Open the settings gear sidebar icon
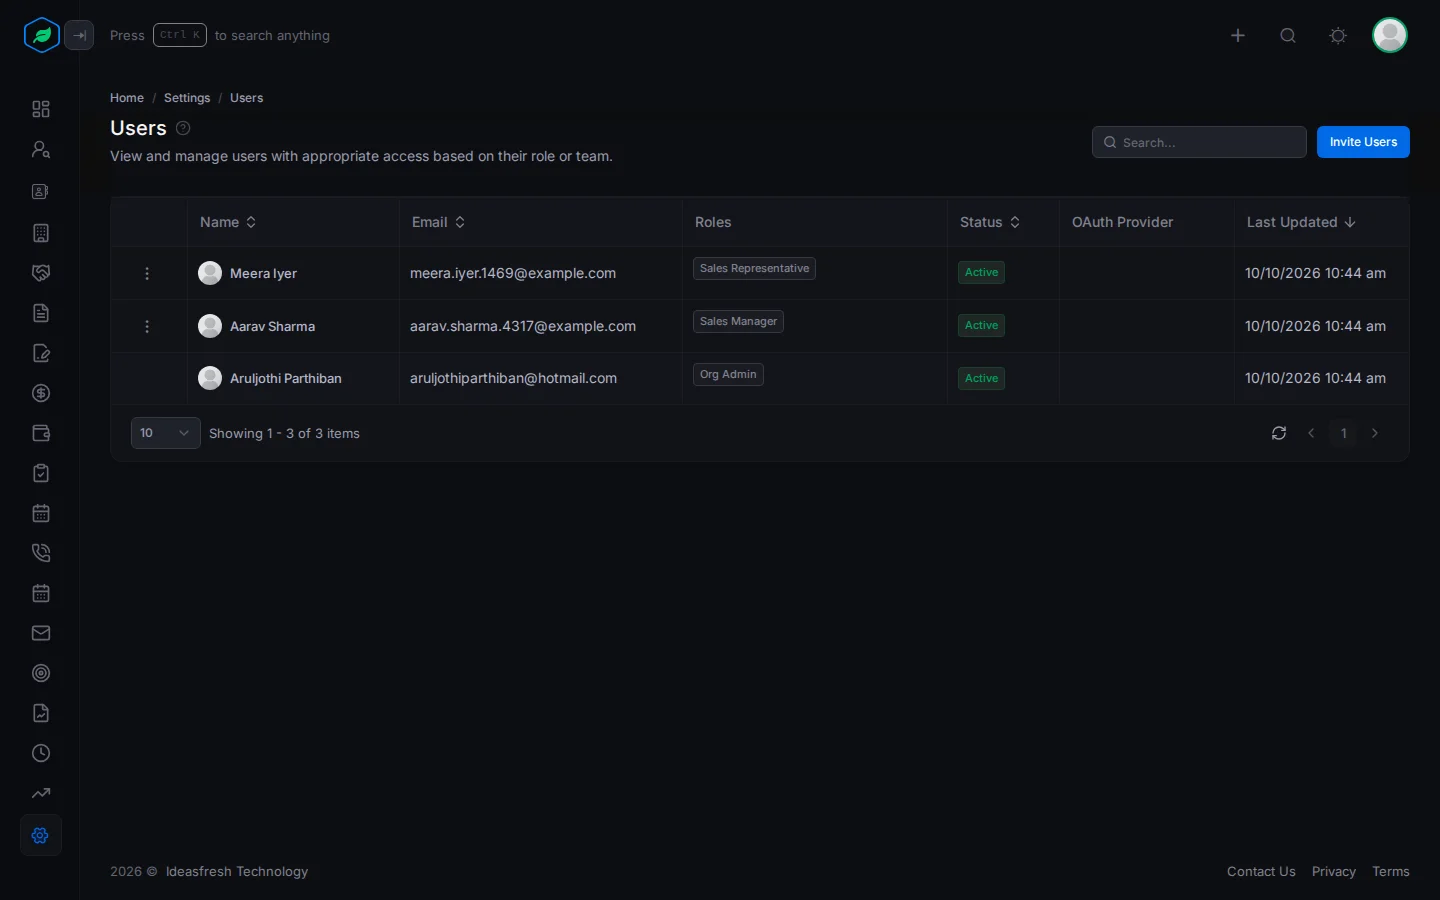Viewport: 1440px width, 900px height. 41,835
